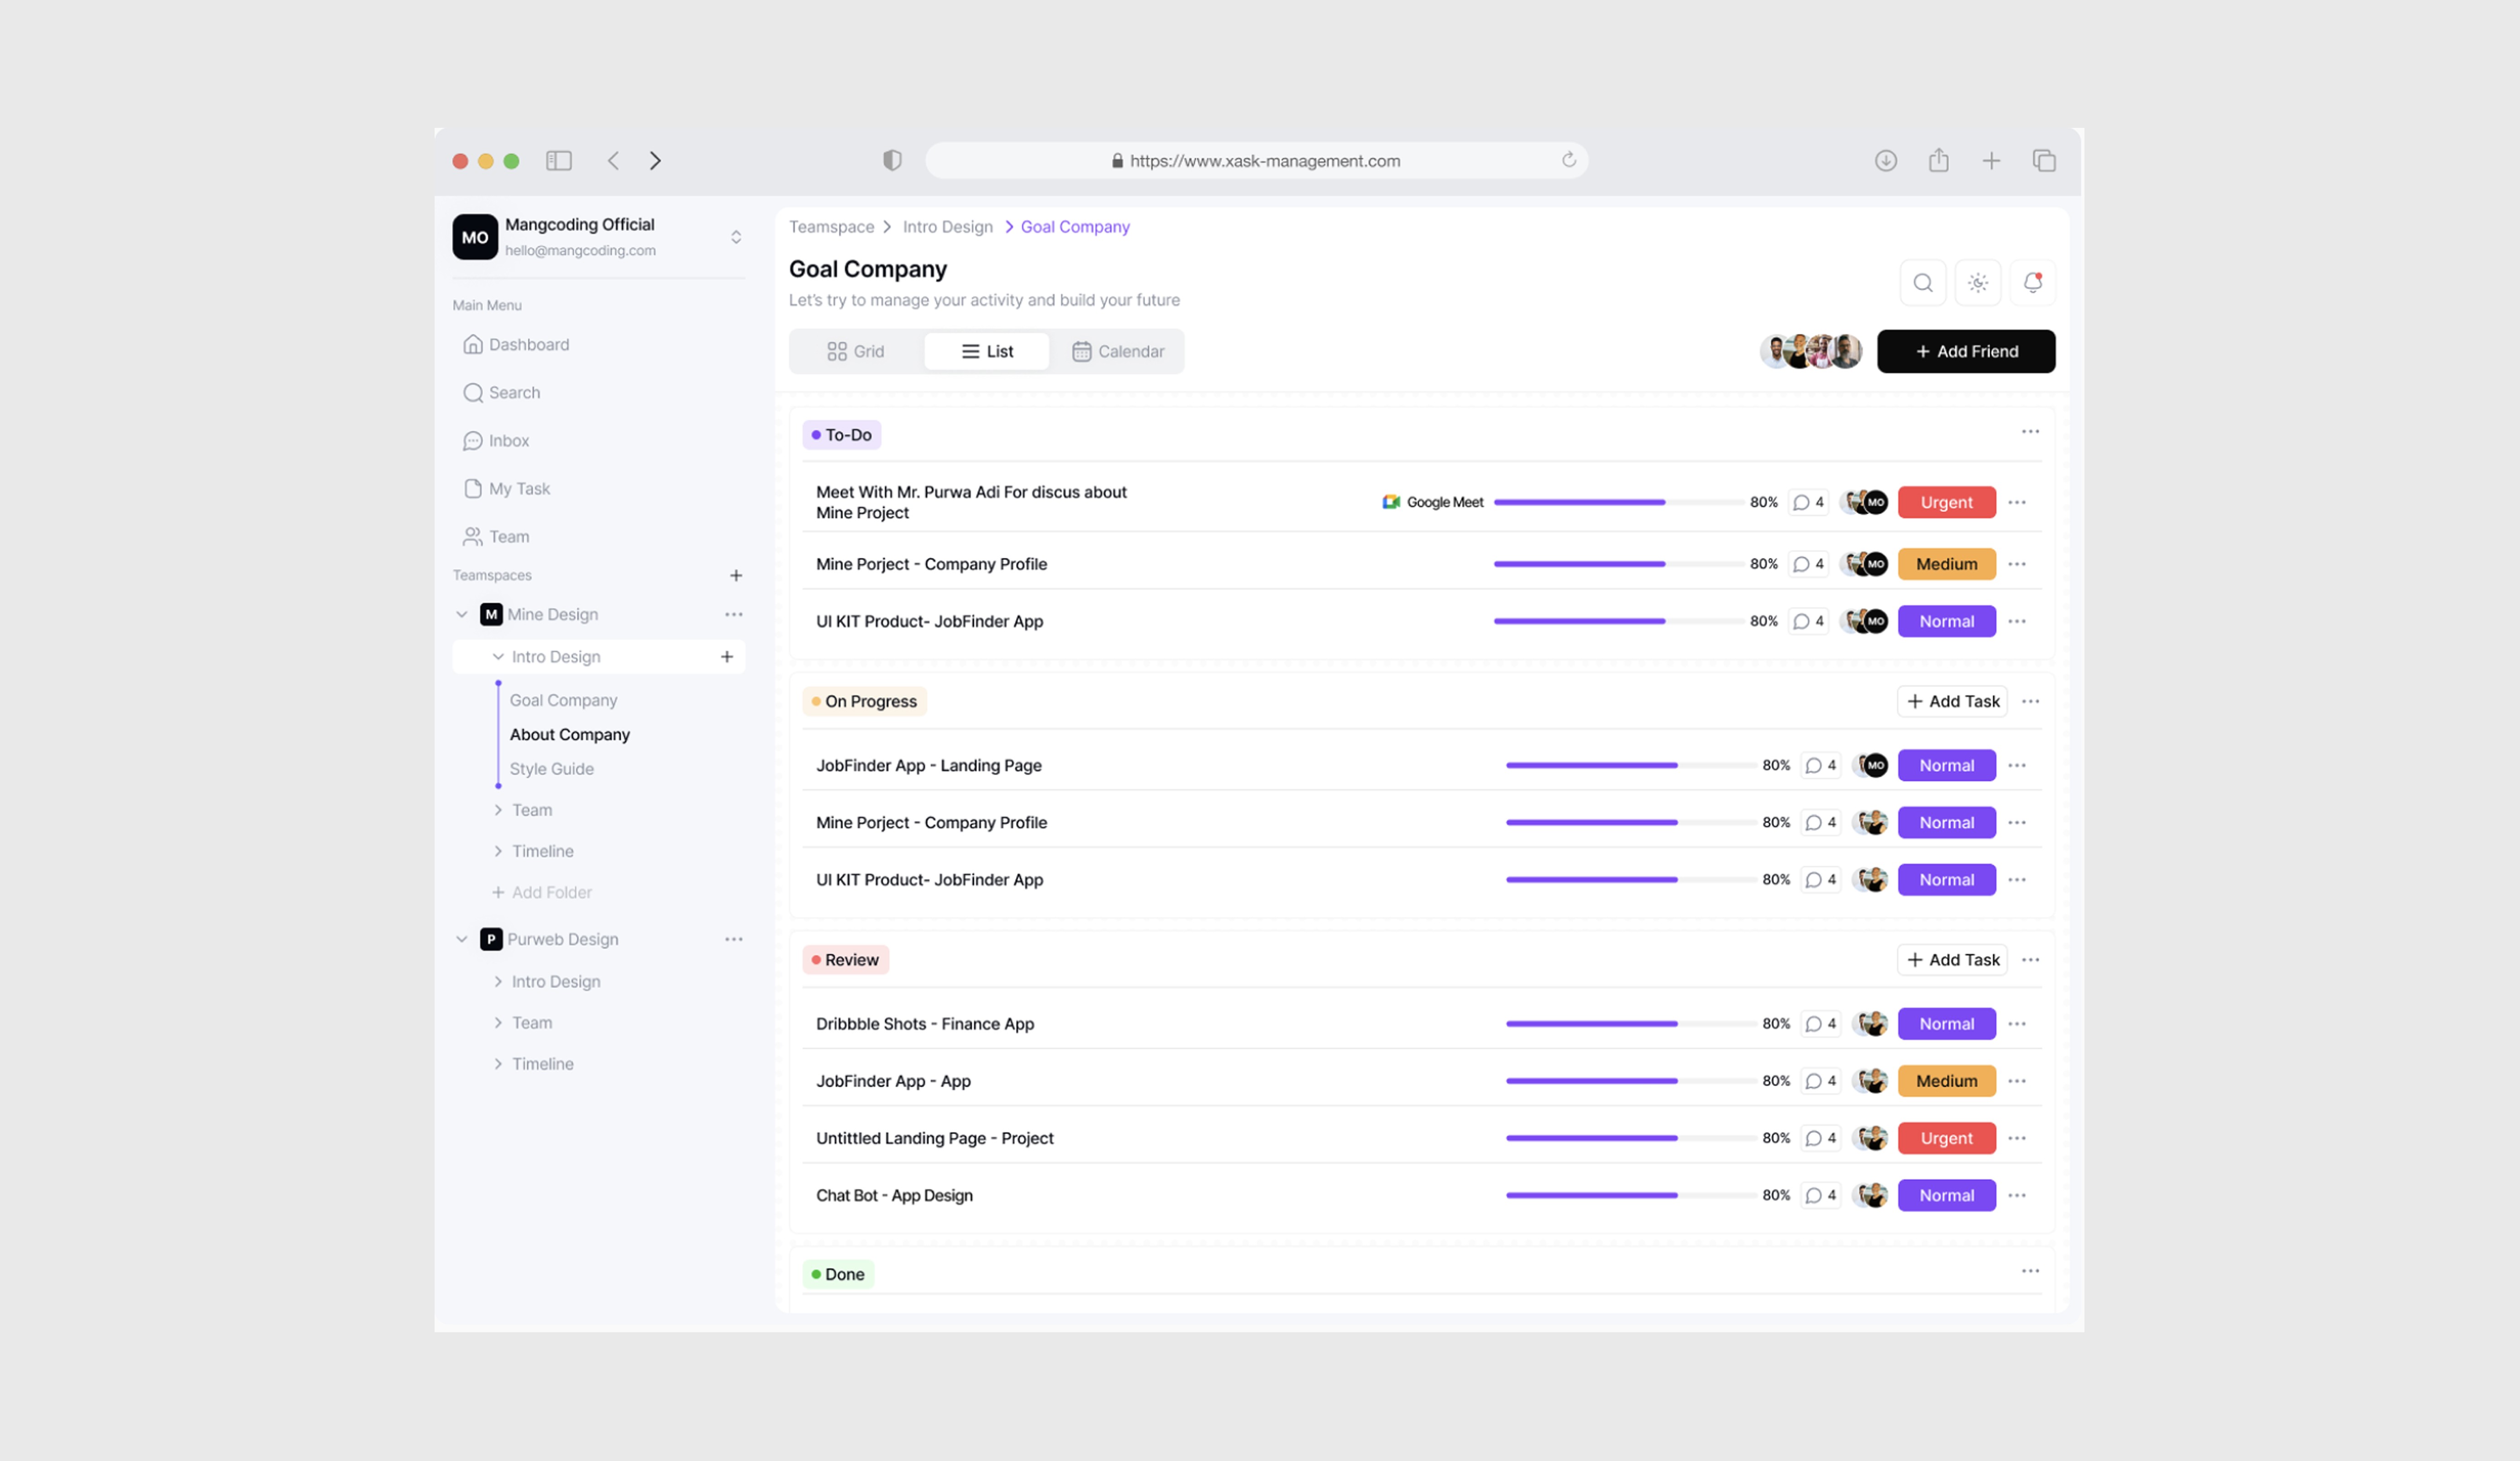Add a task to the Review section

1952,960
